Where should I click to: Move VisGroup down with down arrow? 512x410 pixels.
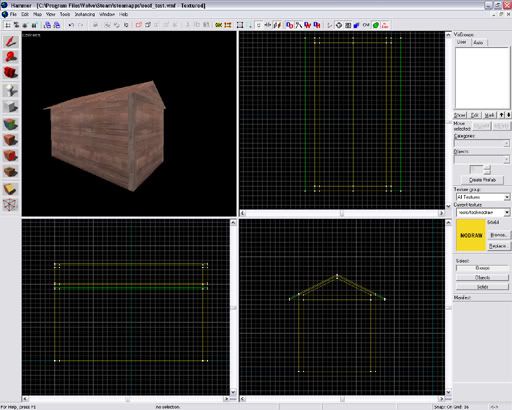pyautogui.click(x=509, y=115)
